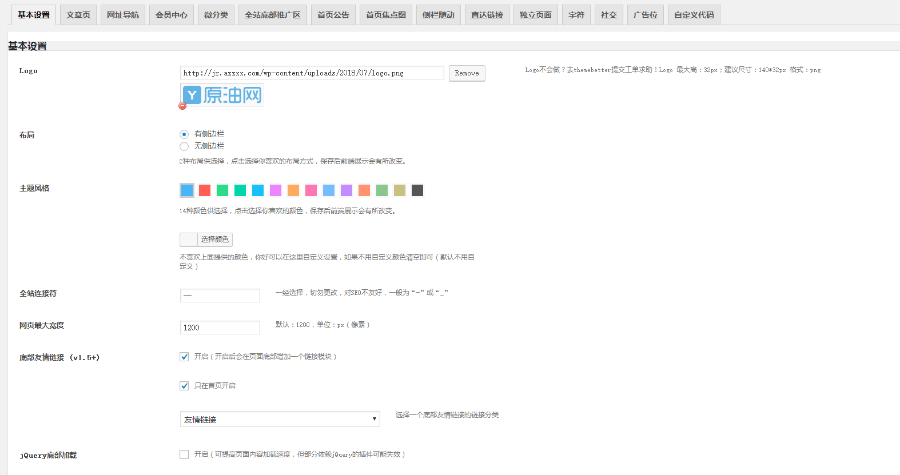Select 无侧边栏 layout option

coord(184,146)
